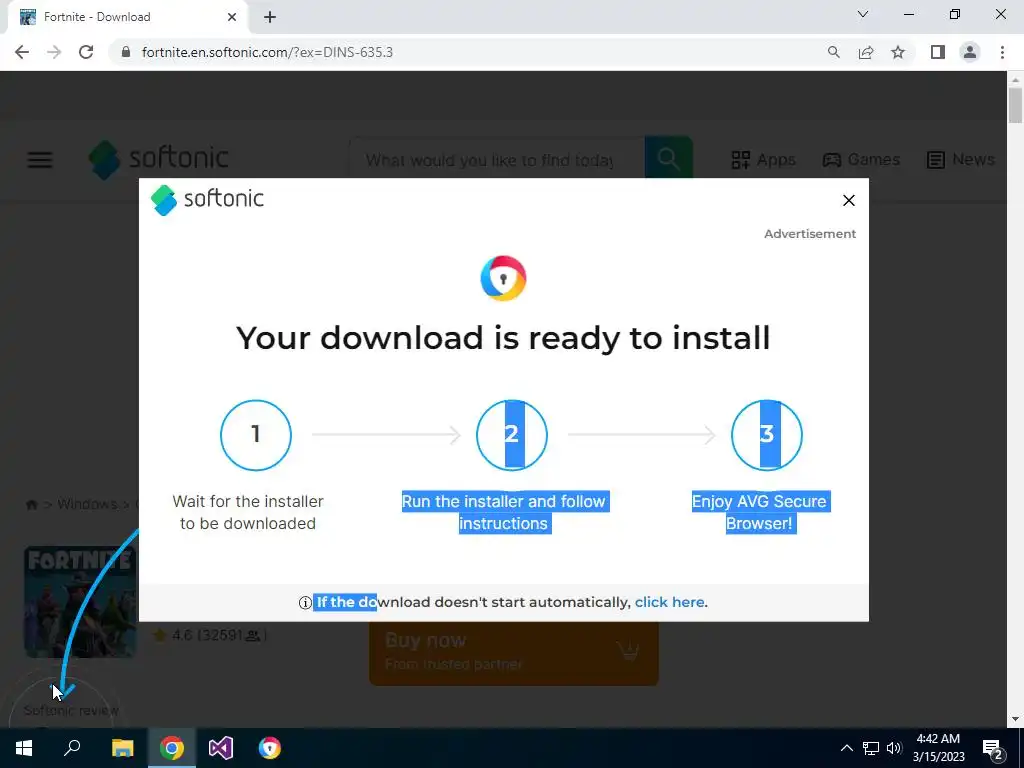This screenshot has width=1024, height=768.
Task: Click the step 1 circle
Action: pos(256,435)
